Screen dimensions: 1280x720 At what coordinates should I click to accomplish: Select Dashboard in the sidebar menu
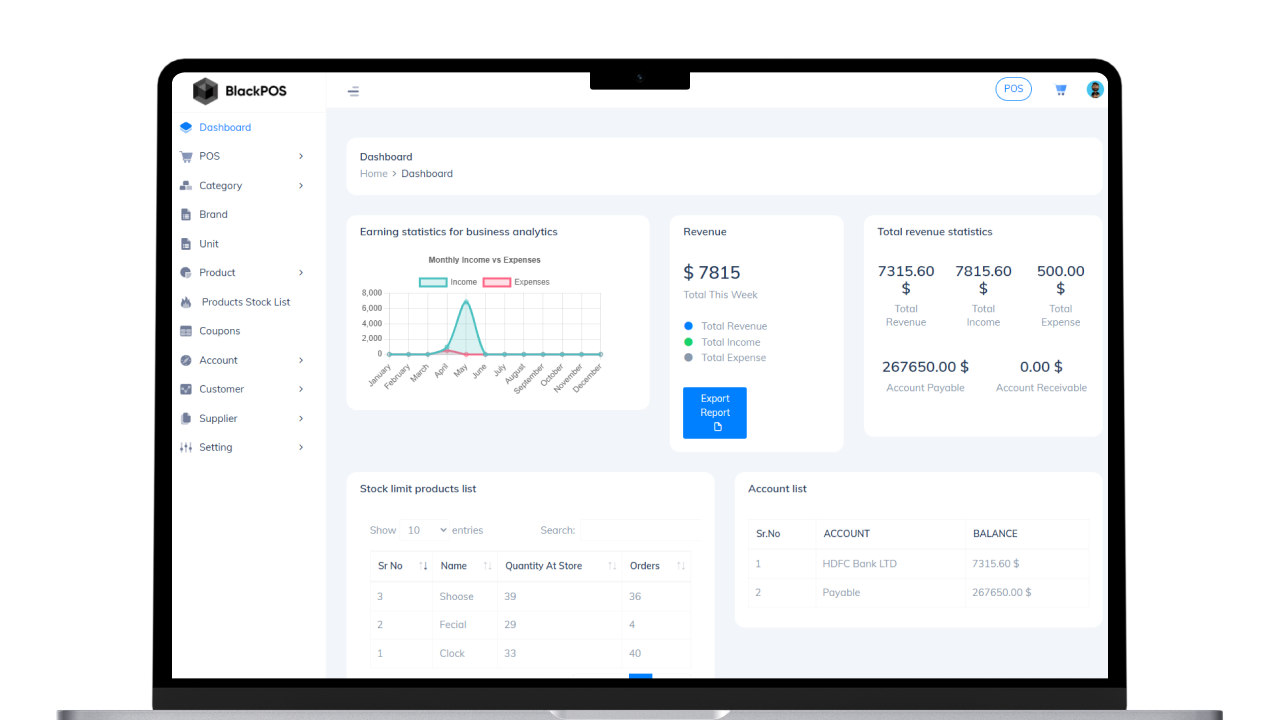coord(225,127)
